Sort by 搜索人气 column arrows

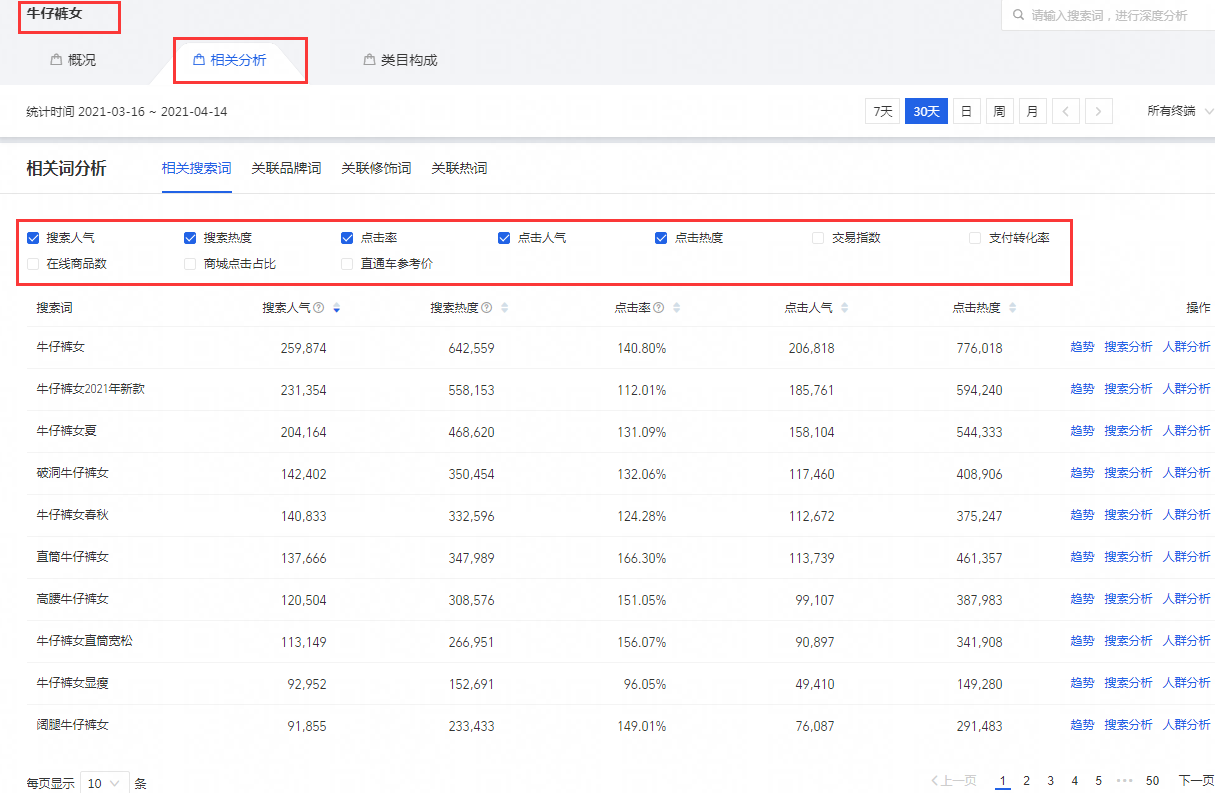pyautogui.click(x=336, y=308)
